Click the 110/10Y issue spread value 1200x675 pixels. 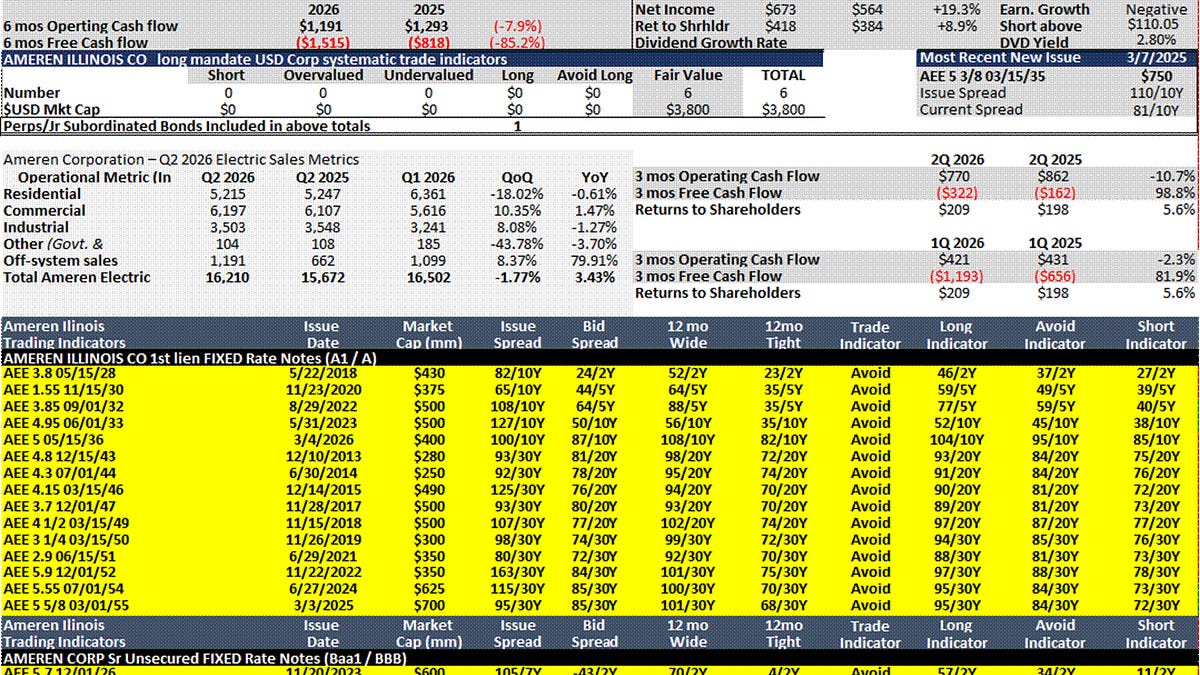tap(1156, 93)
